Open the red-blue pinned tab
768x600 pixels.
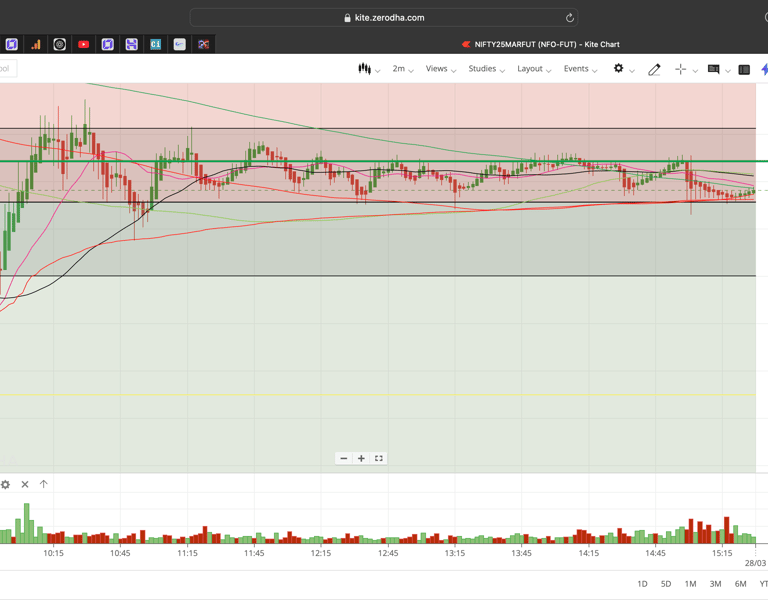[x=204, y=45]
